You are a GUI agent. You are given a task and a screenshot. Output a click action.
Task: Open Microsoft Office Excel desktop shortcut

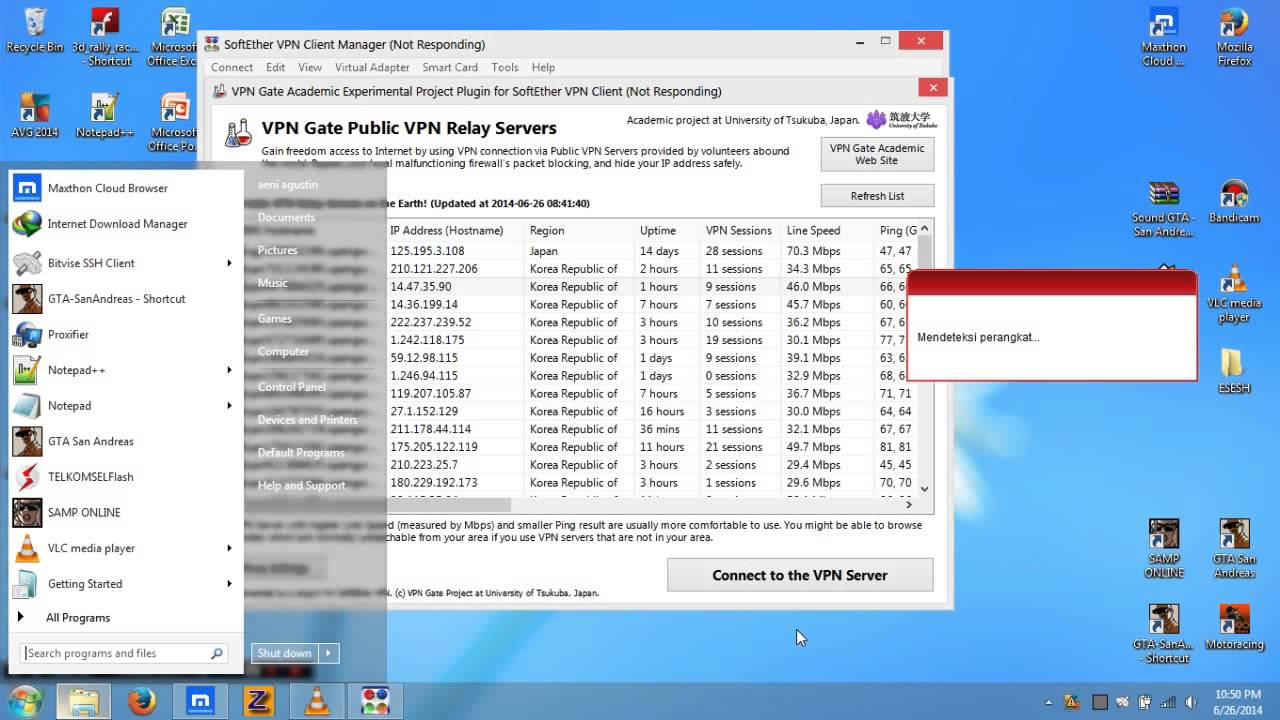173,37
